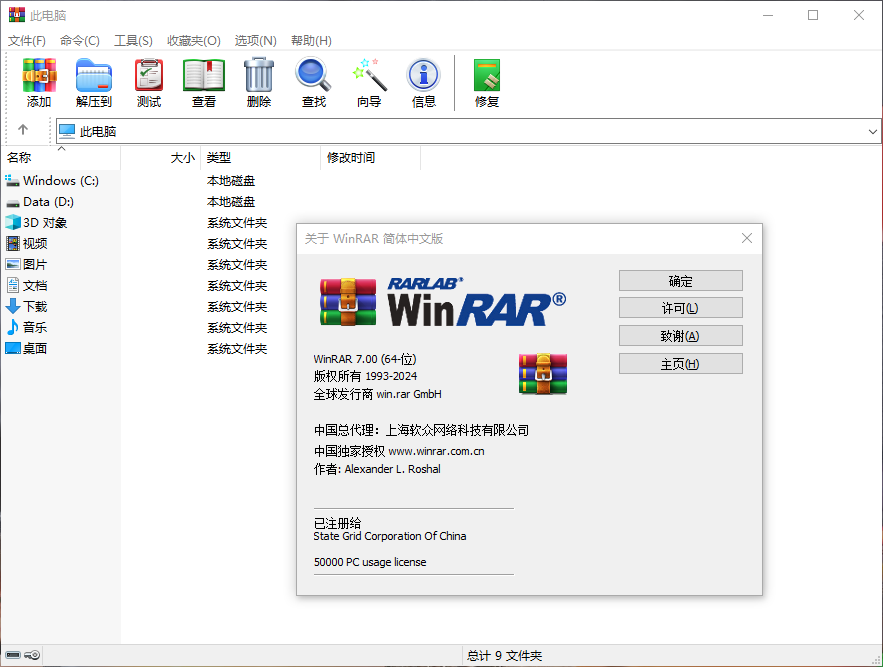
Task: Click the 中国总代理 company name text
Action: [421, 430]
